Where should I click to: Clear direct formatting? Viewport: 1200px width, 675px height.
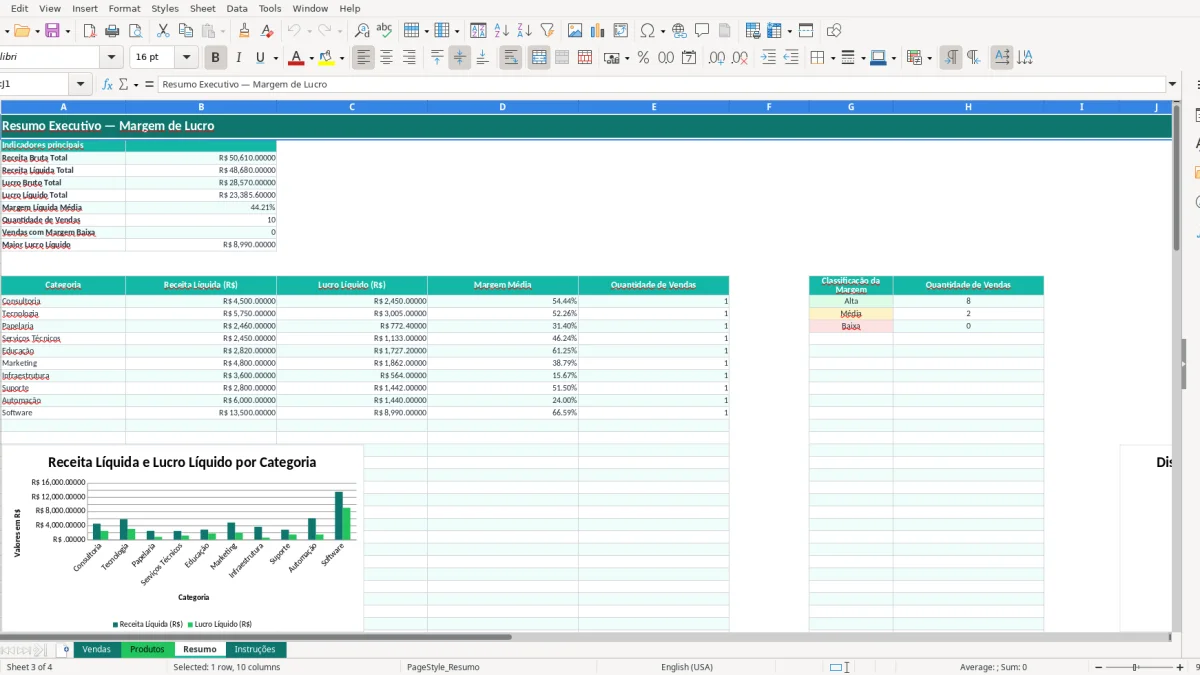[267, 31]
